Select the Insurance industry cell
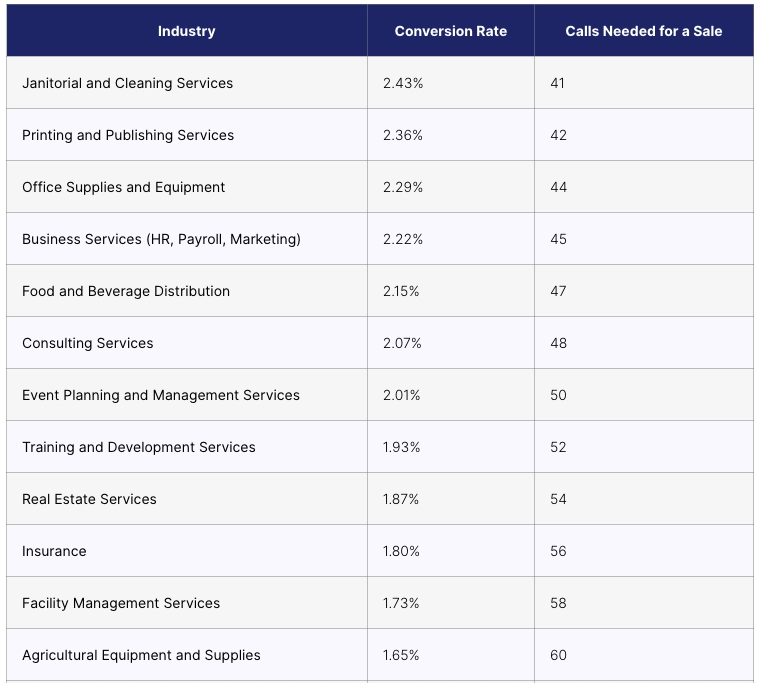 pyautogui.click(x=54, y=551)
